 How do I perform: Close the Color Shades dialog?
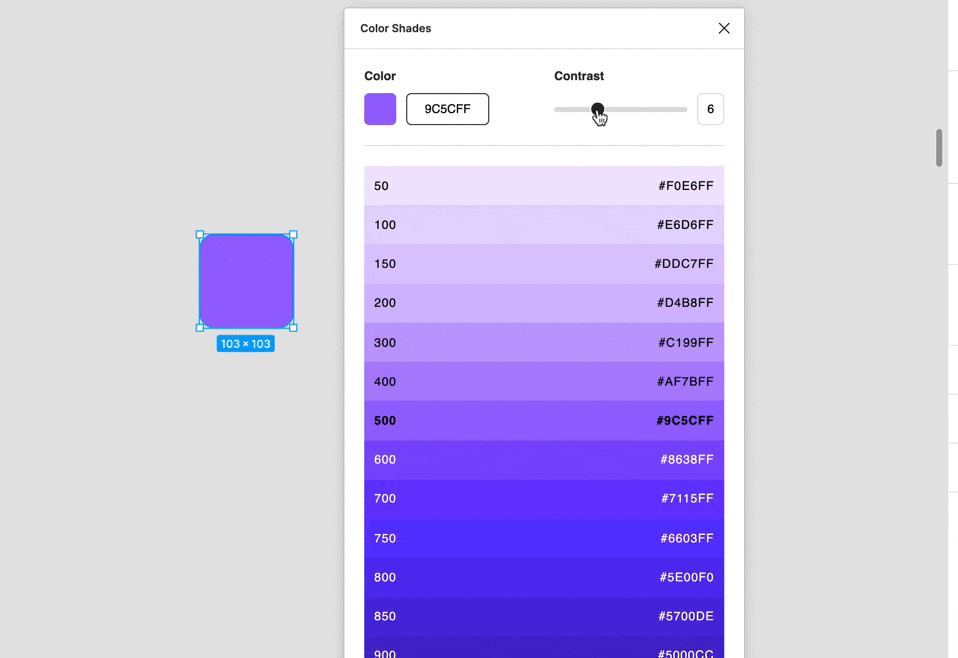[724, 28]
